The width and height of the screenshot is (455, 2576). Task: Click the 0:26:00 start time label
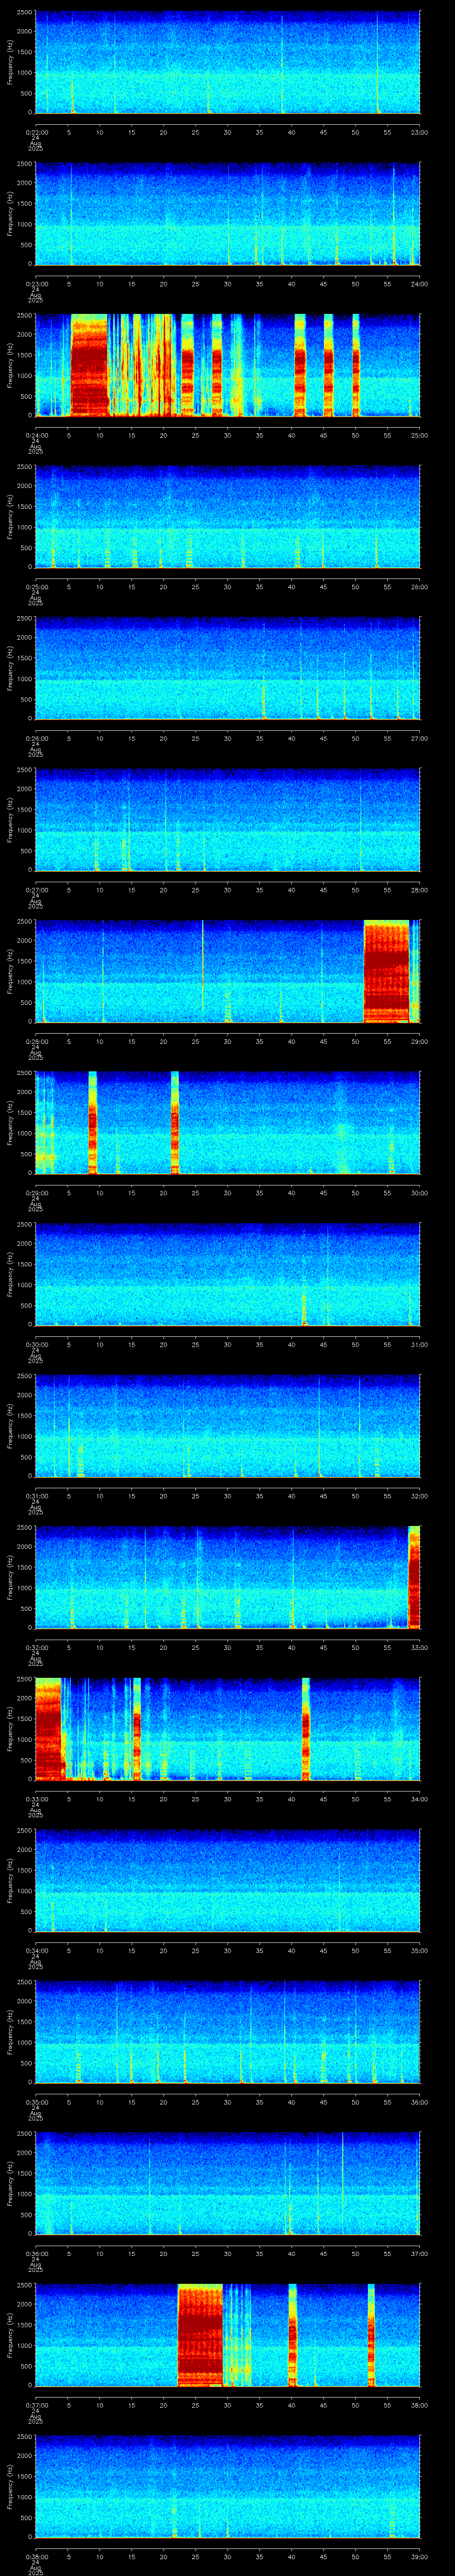[x=36, y=738]
